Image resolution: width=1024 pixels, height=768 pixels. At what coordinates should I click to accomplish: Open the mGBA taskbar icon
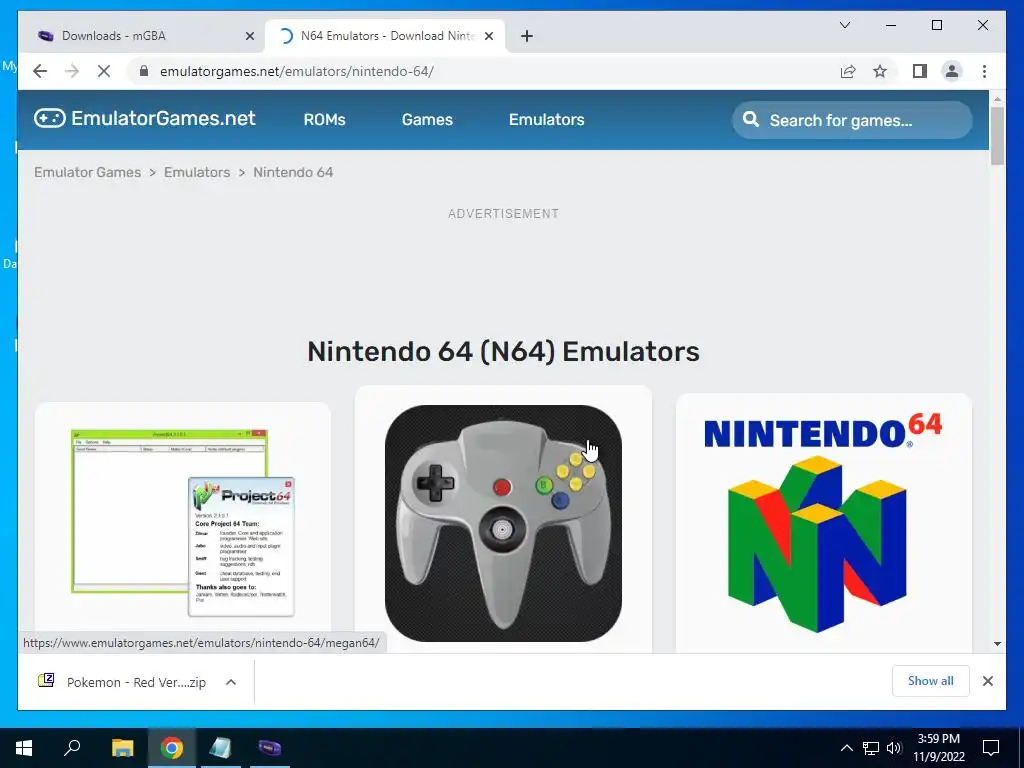(270, 748)
